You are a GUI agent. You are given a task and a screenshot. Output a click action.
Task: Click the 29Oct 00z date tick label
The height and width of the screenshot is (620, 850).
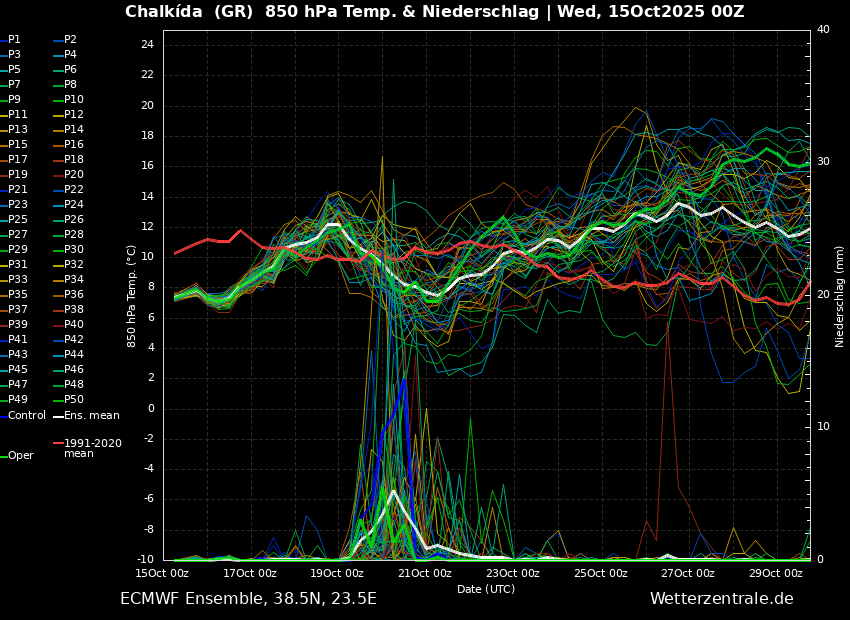pos(776,573)
